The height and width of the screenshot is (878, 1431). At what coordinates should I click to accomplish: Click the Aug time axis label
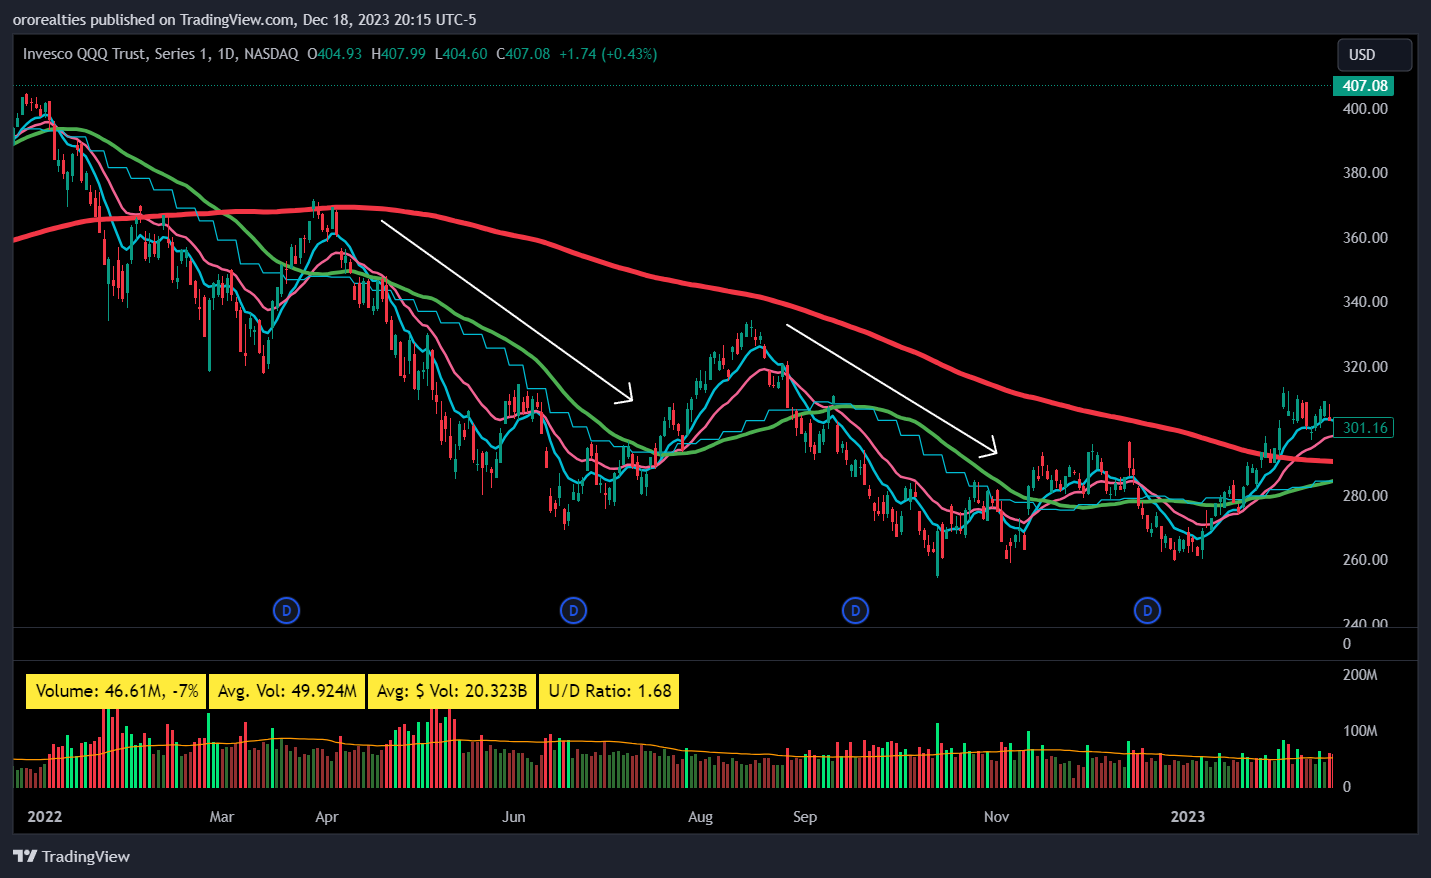700,817
